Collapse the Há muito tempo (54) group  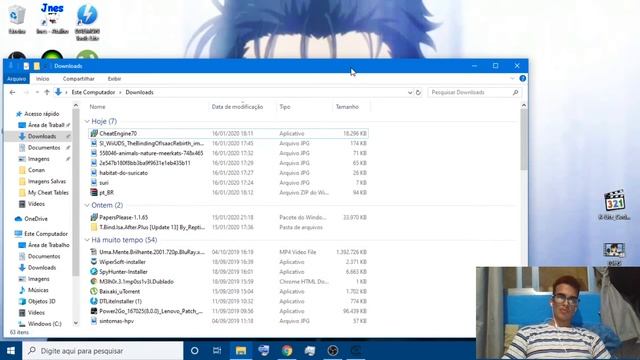click(x=87, y=240)
